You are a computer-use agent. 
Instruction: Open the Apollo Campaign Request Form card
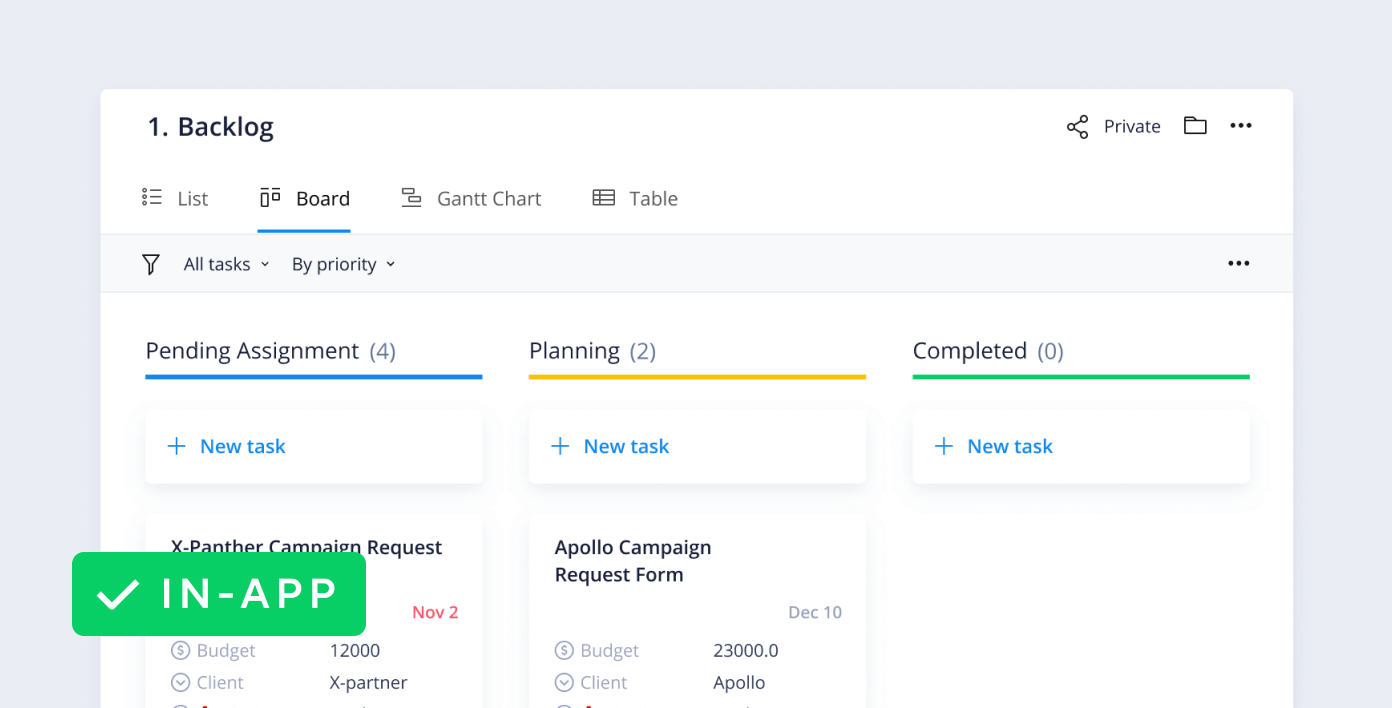pos(633,561)
